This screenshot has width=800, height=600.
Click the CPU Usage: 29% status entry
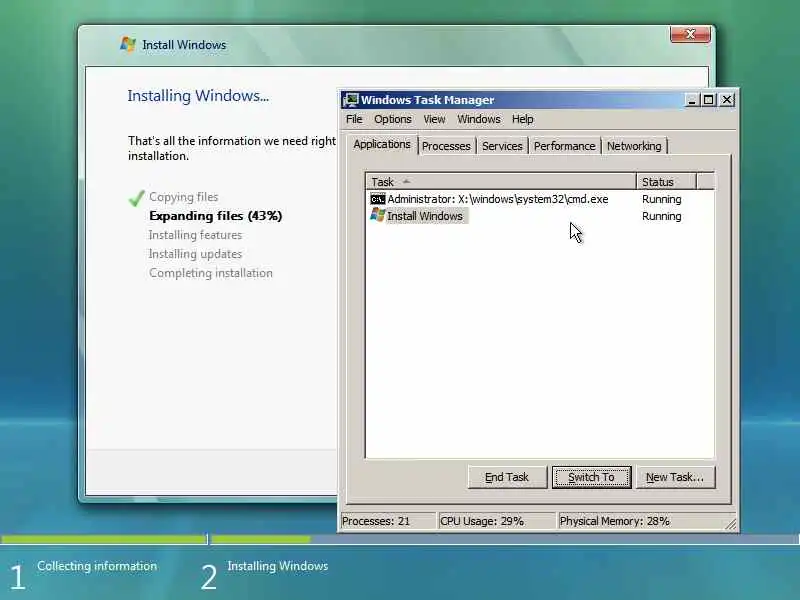tap(496, 521)
